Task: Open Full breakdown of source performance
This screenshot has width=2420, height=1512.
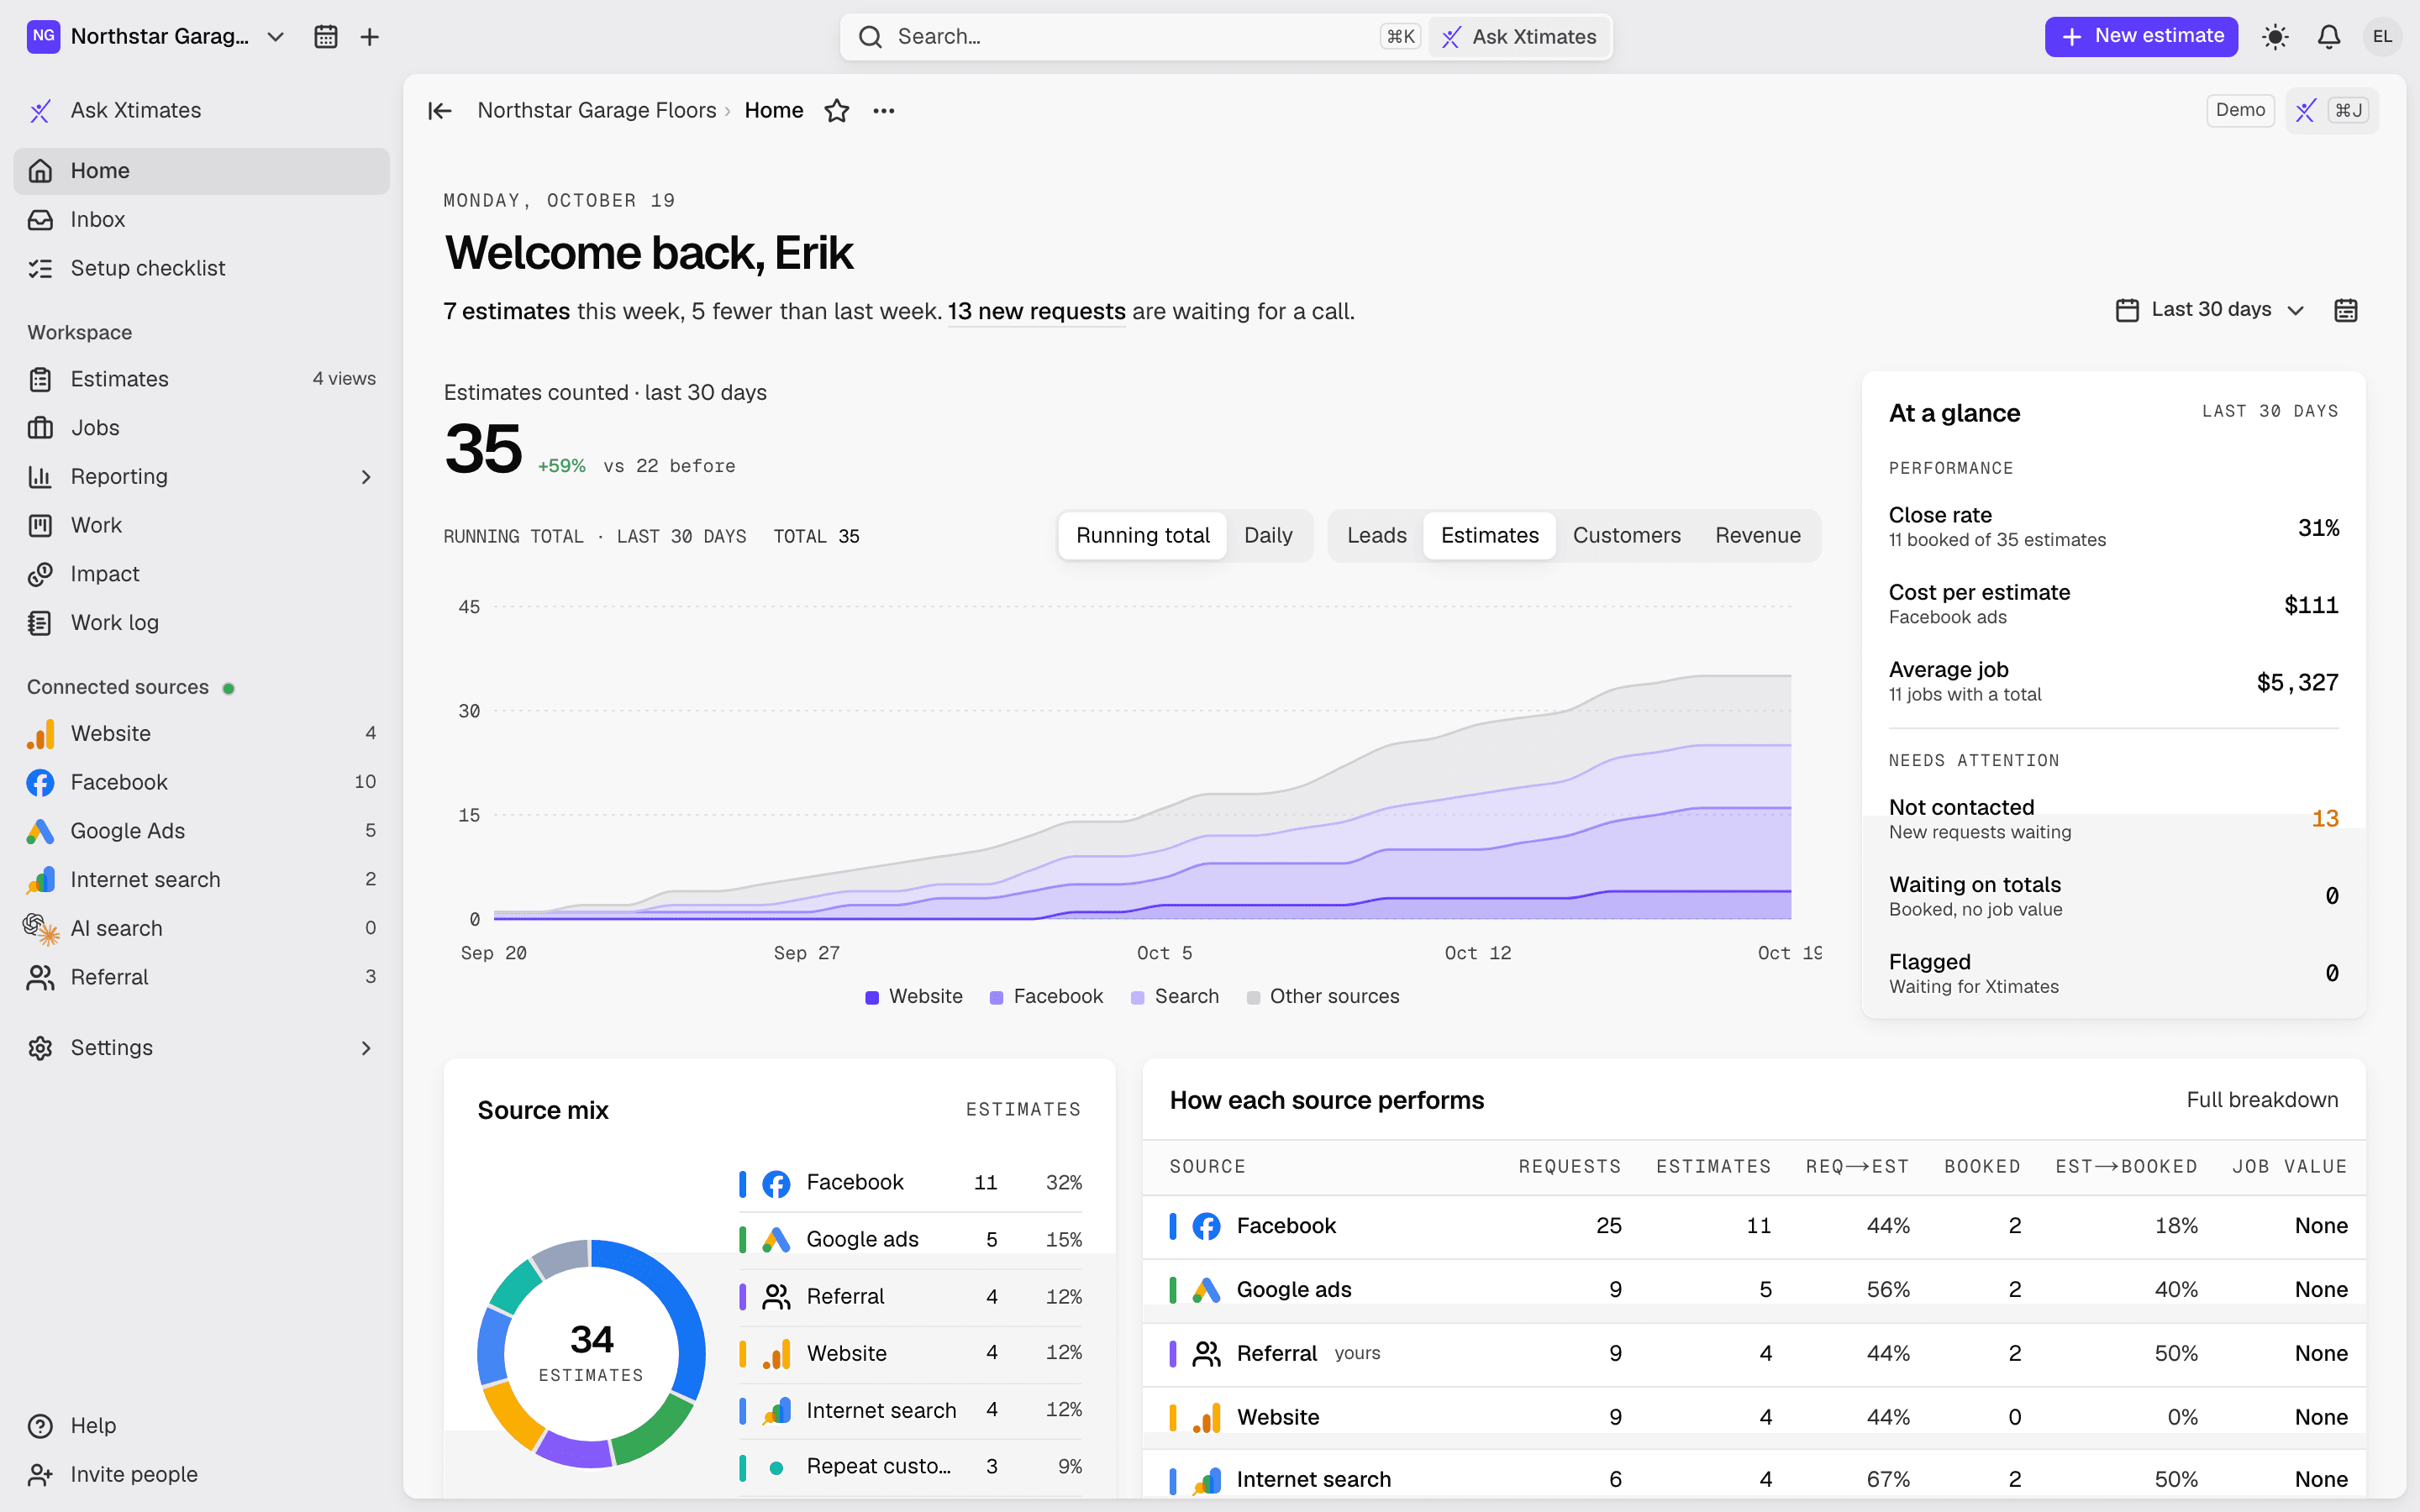Action: coord(2262,1100)
